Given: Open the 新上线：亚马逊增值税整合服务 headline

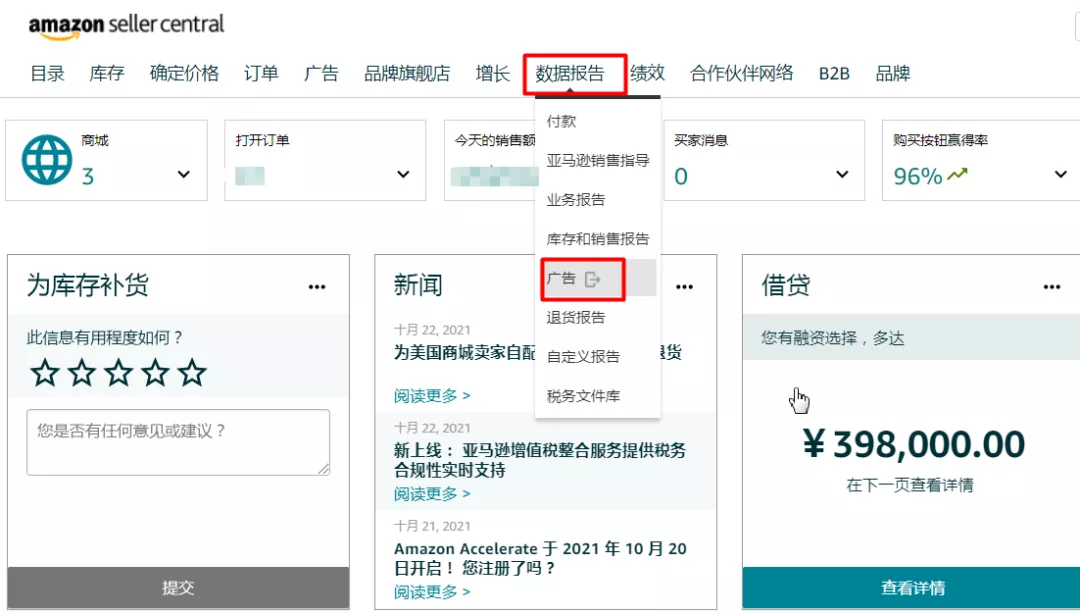Looking at the screenshot, I should 540,460.
